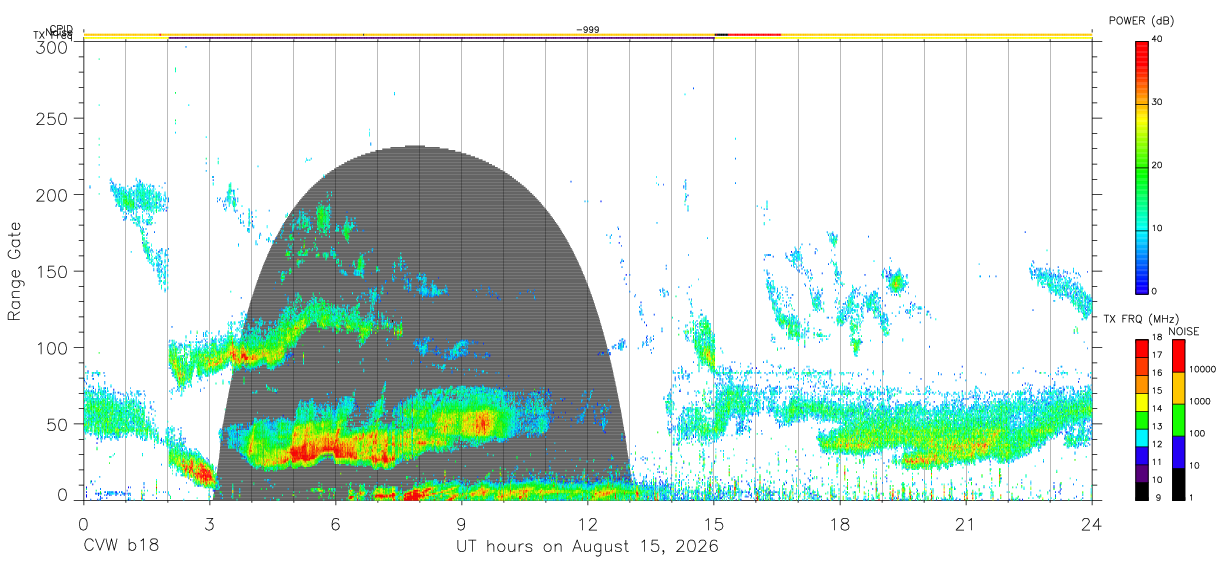
Task: Click the 1000 label on NOISE scale
Action: (x=1200, y=402)
